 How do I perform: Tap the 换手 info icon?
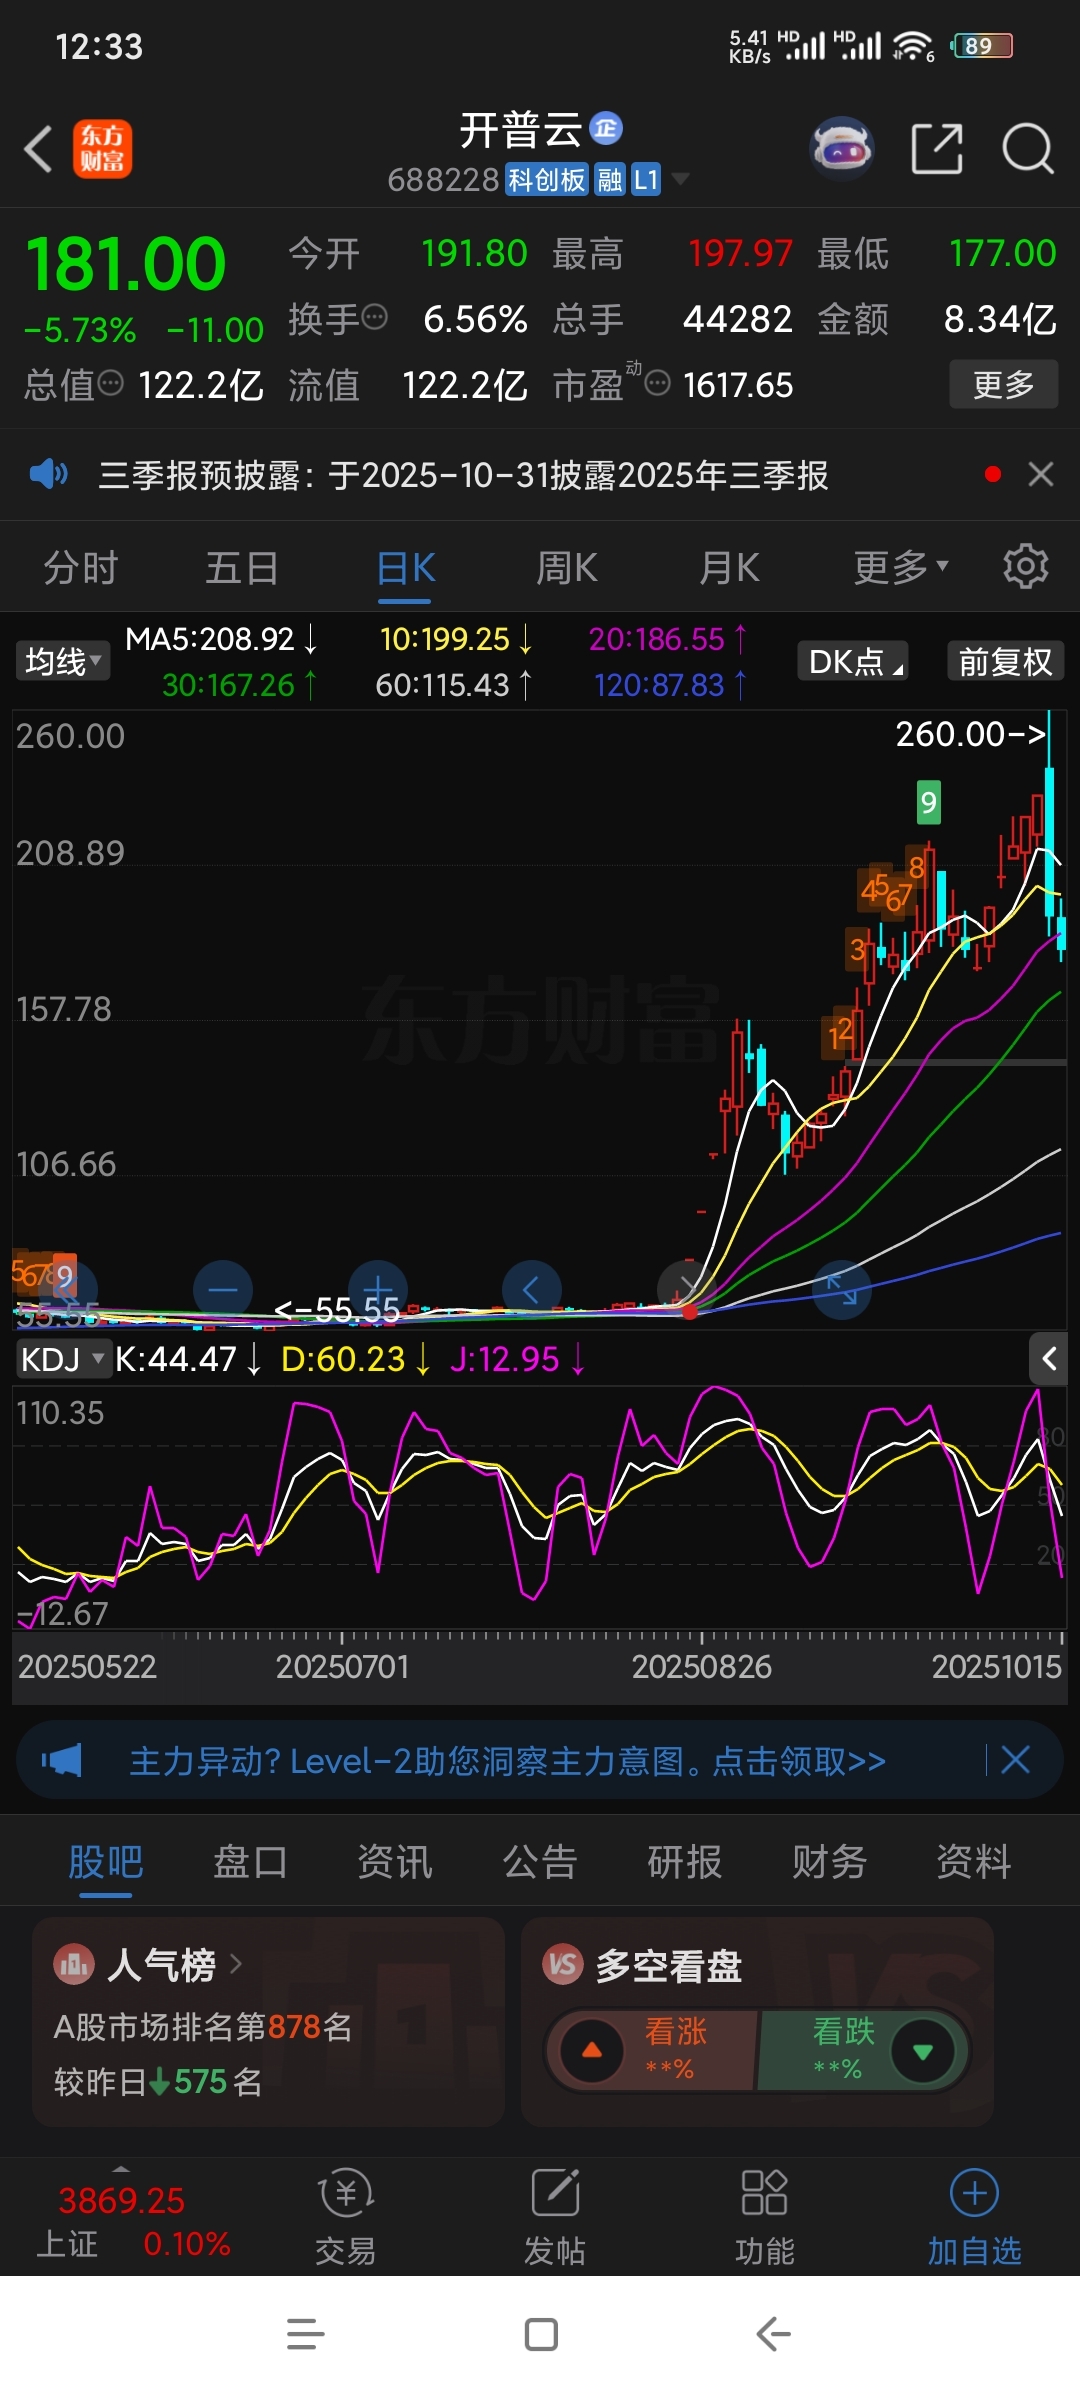coord(374,318)
